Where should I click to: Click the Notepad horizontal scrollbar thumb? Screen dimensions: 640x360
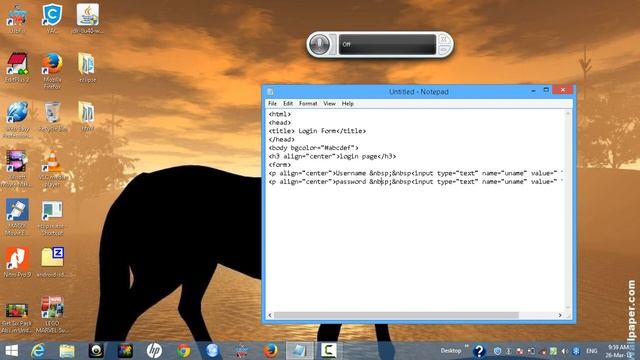pos(396,315)
